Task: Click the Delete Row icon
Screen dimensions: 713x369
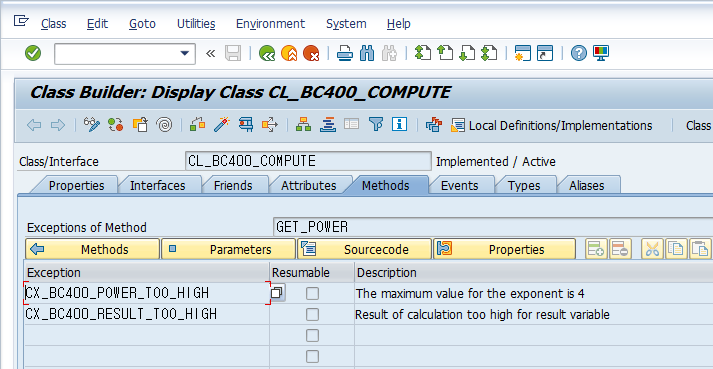Action: pyautogui.click(x=620, y=249)
